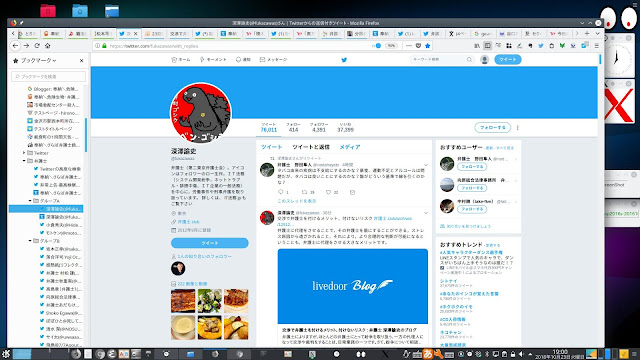This screenshot has width=640, height=360.
Task: Collapse the グループA folder
Action: 30,201
